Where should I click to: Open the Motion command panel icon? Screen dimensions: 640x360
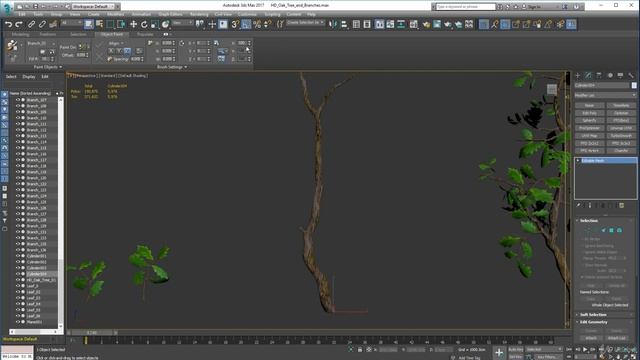[610, 76]
